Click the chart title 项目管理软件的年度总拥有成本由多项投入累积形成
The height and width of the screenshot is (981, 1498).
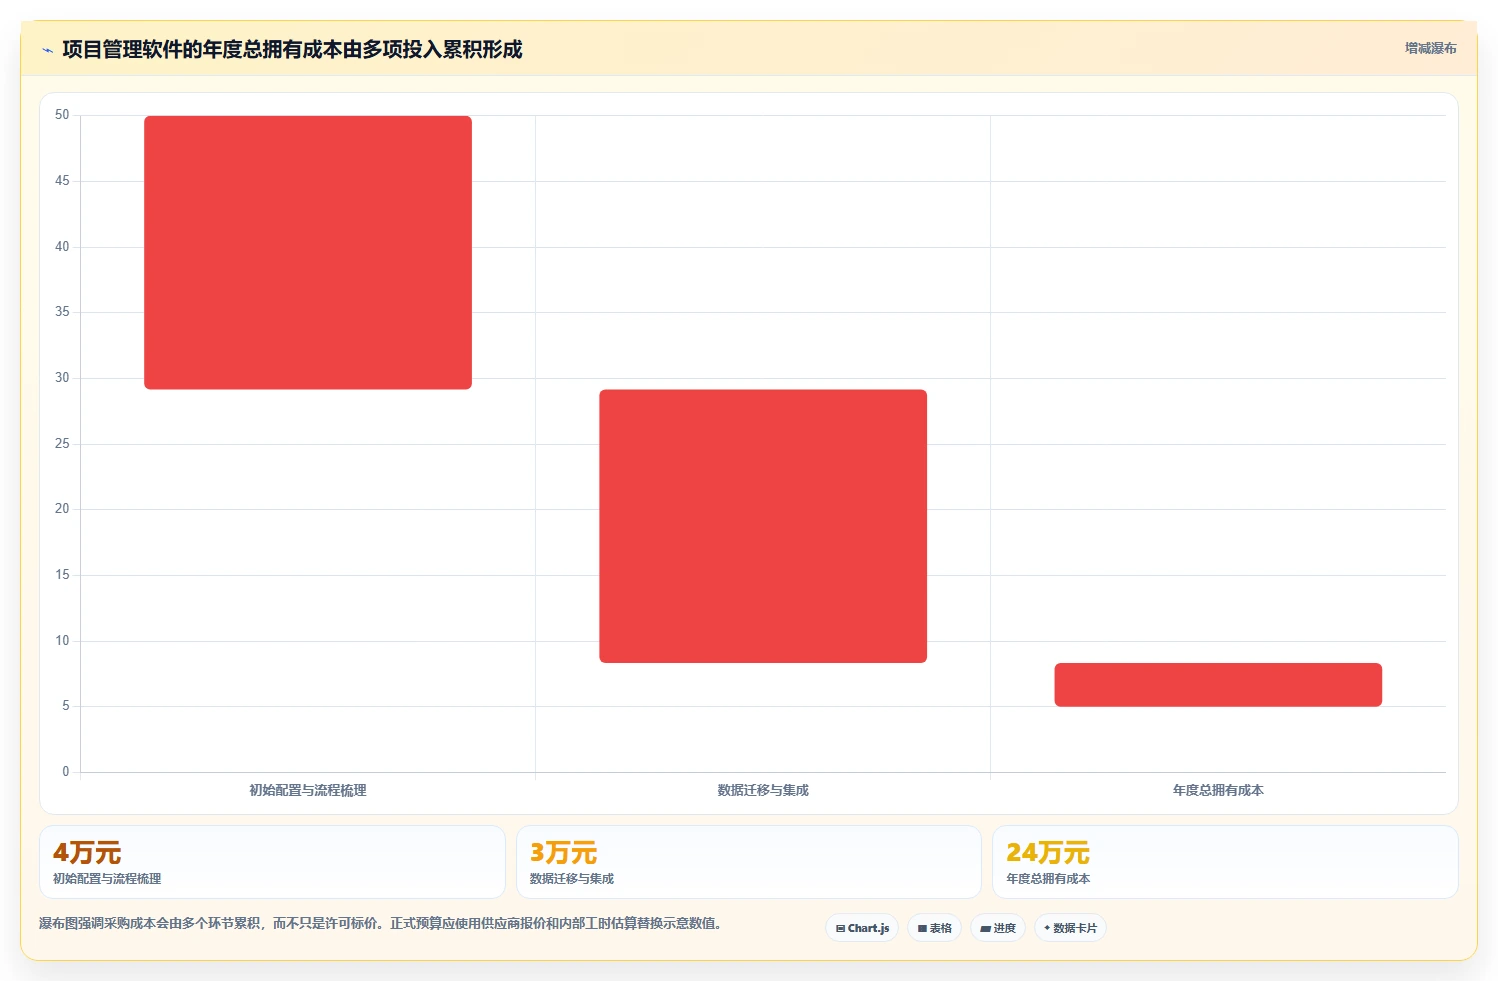(x=292, y=49)
